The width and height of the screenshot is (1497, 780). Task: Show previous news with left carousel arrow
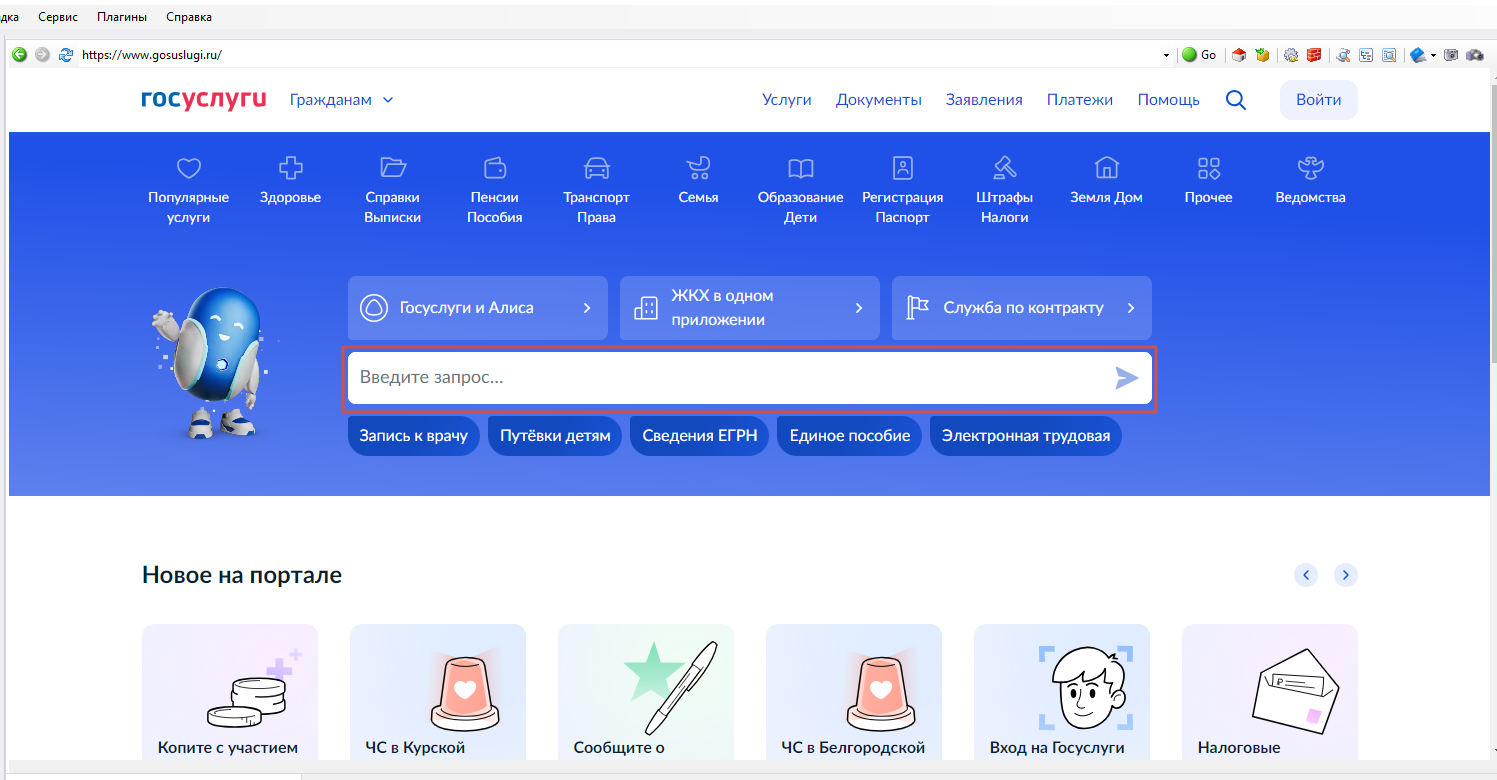[1306, 575]
